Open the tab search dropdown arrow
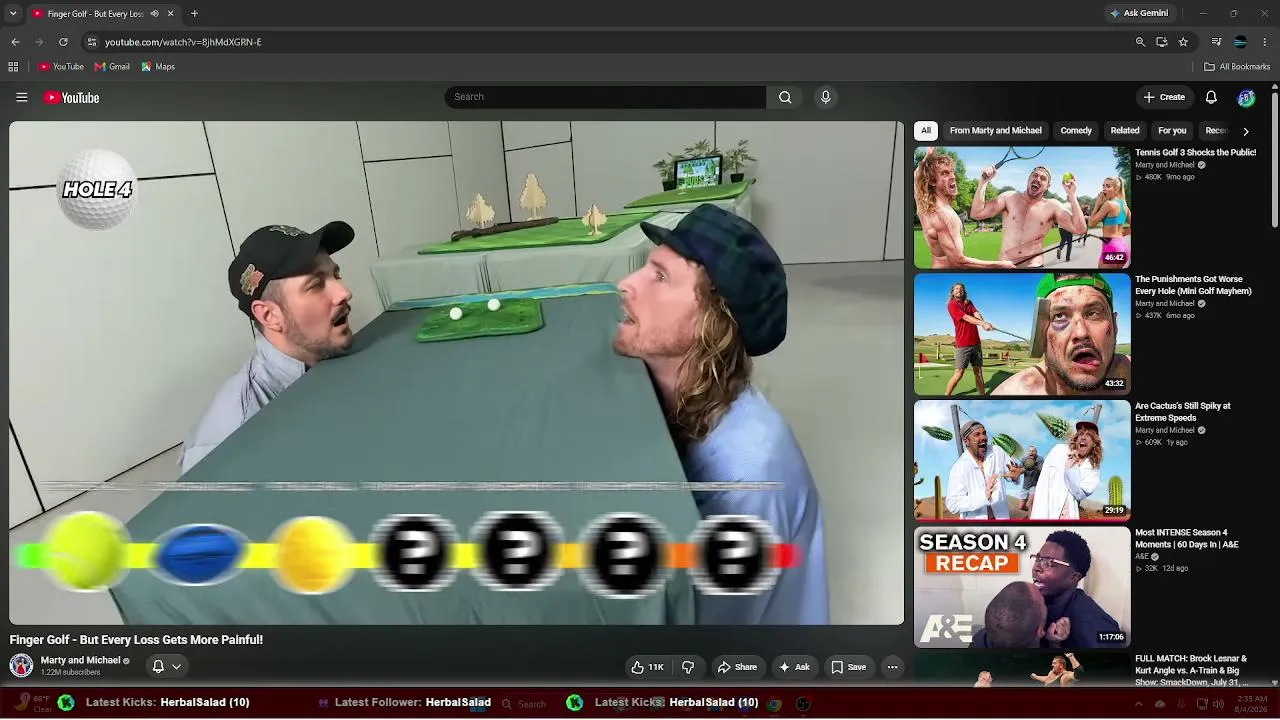This screenshot has width=1280, height=720. 13,14
